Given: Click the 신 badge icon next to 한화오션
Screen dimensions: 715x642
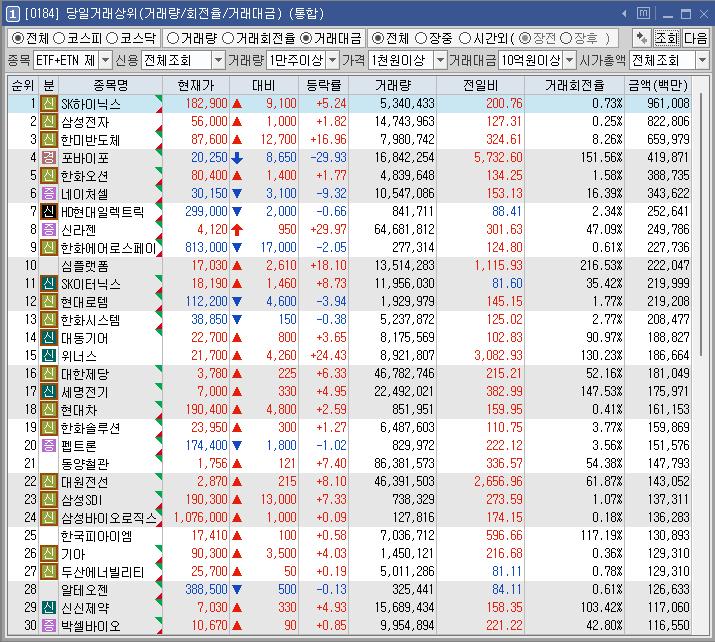Looking at the screenshot, I should click(x=48, y=176).
